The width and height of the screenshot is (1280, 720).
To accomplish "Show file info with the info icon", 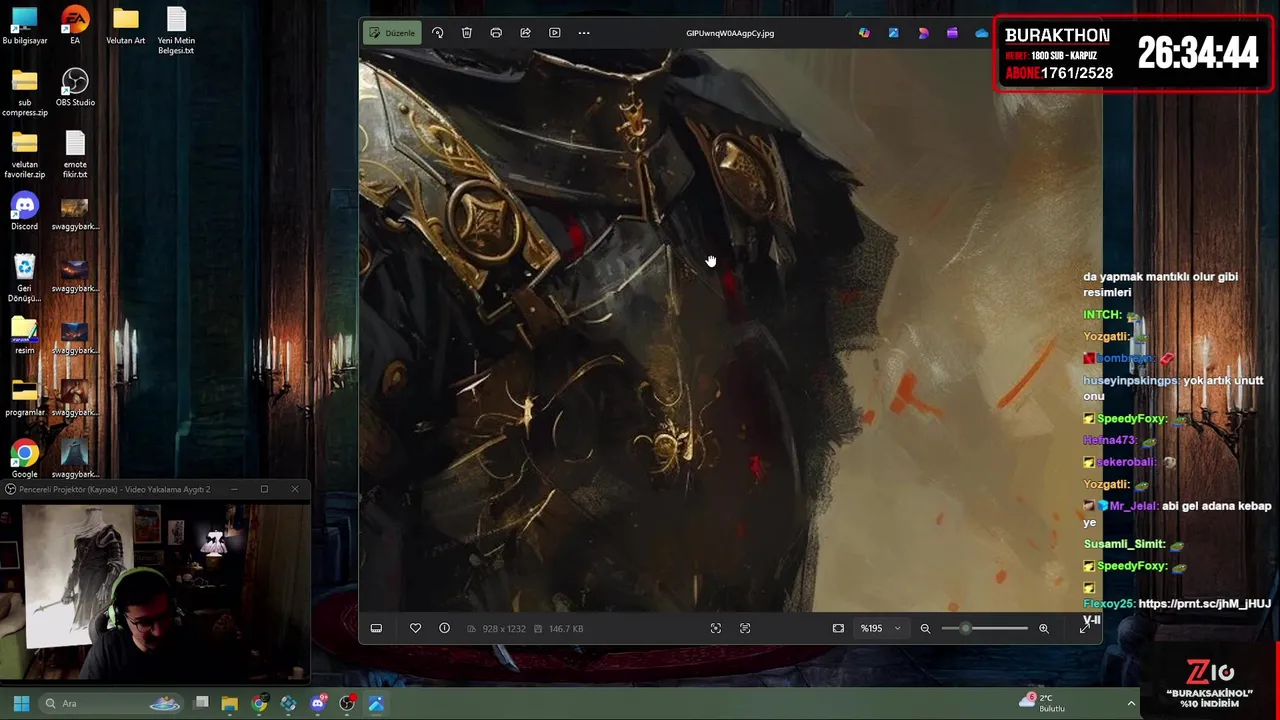I will coord(444,628).
